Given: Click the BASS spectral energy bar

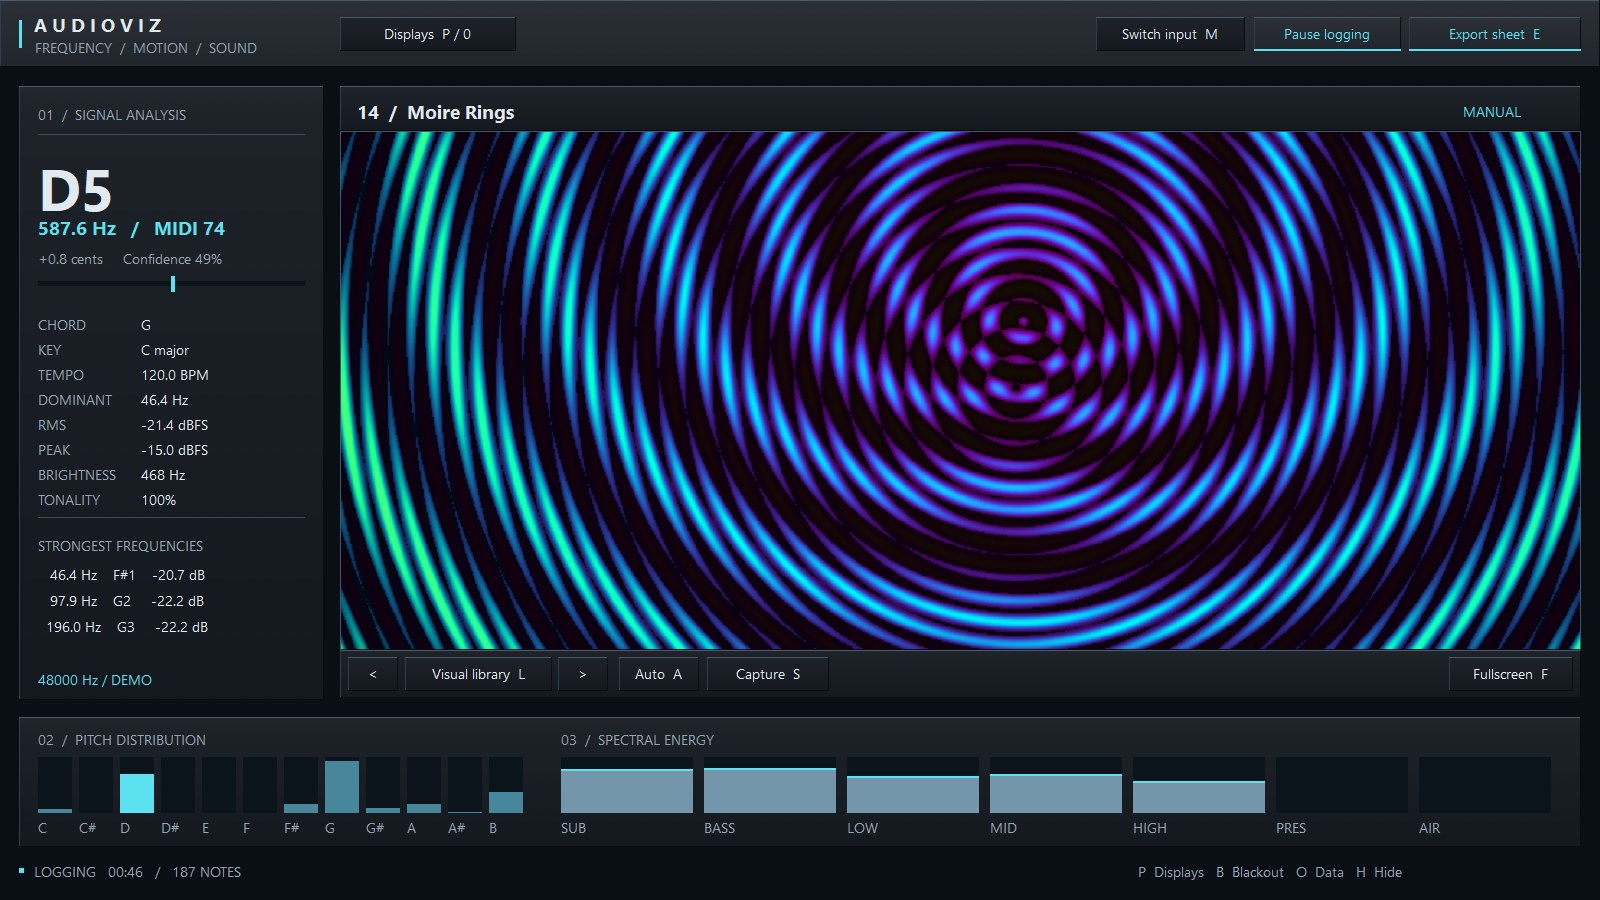Looking at the screenshot, I should 770,785.
